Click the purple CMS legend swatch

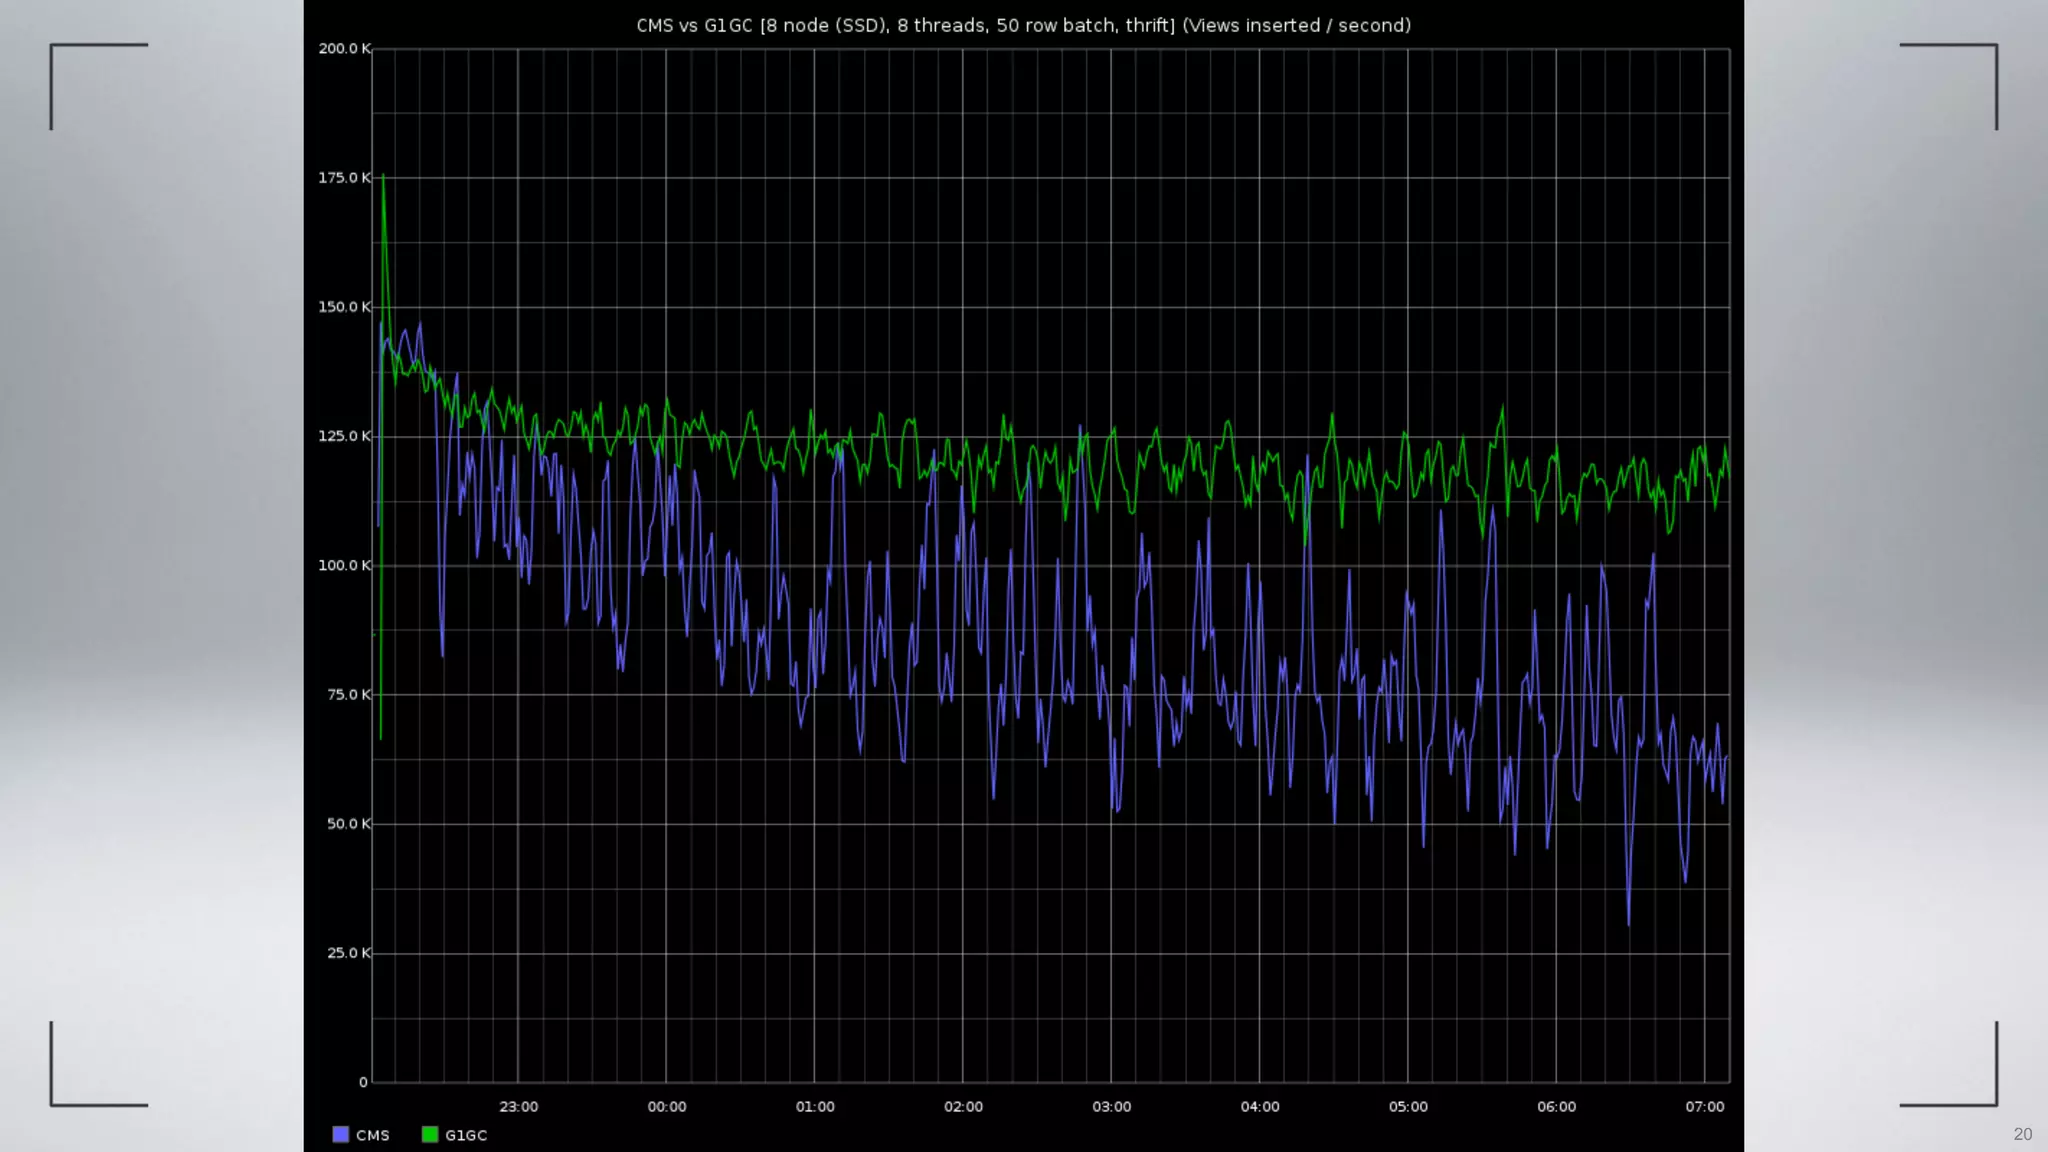click(341, 1135)
